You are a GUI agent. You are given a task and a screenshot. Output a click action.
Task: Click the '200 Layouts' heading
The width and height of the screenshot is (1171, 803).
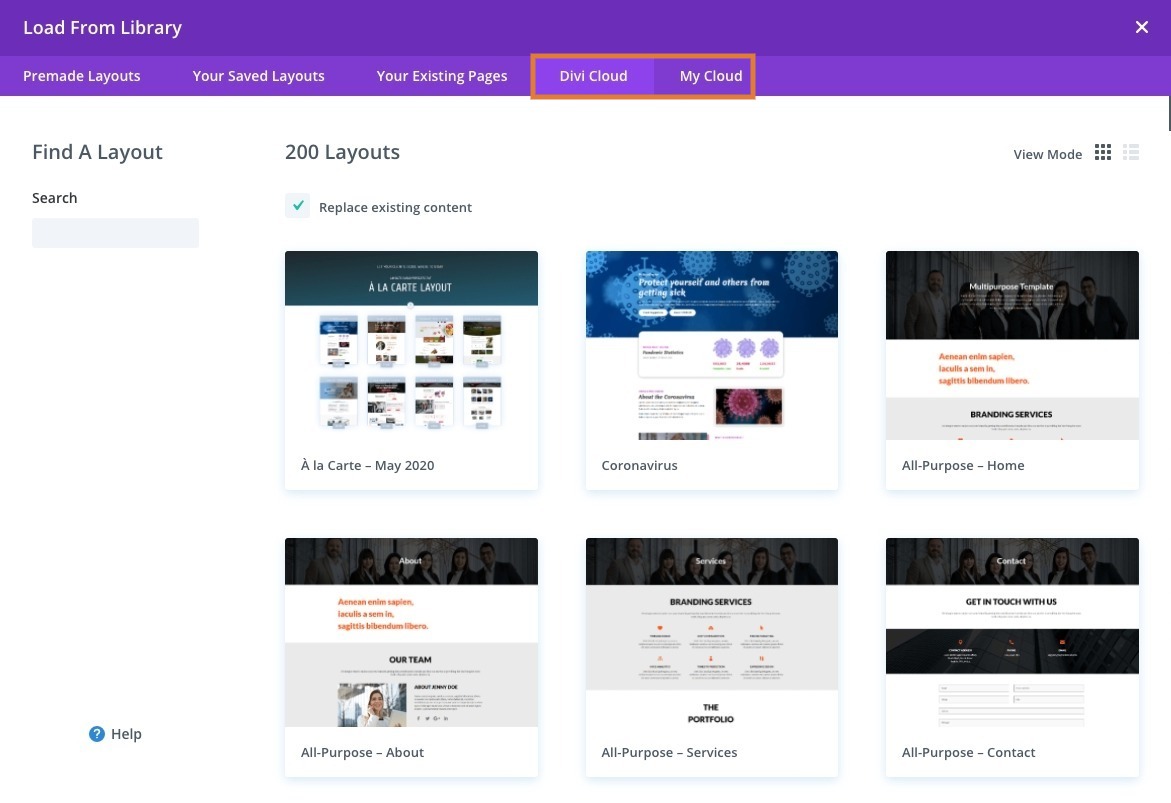tap(342, 152)
